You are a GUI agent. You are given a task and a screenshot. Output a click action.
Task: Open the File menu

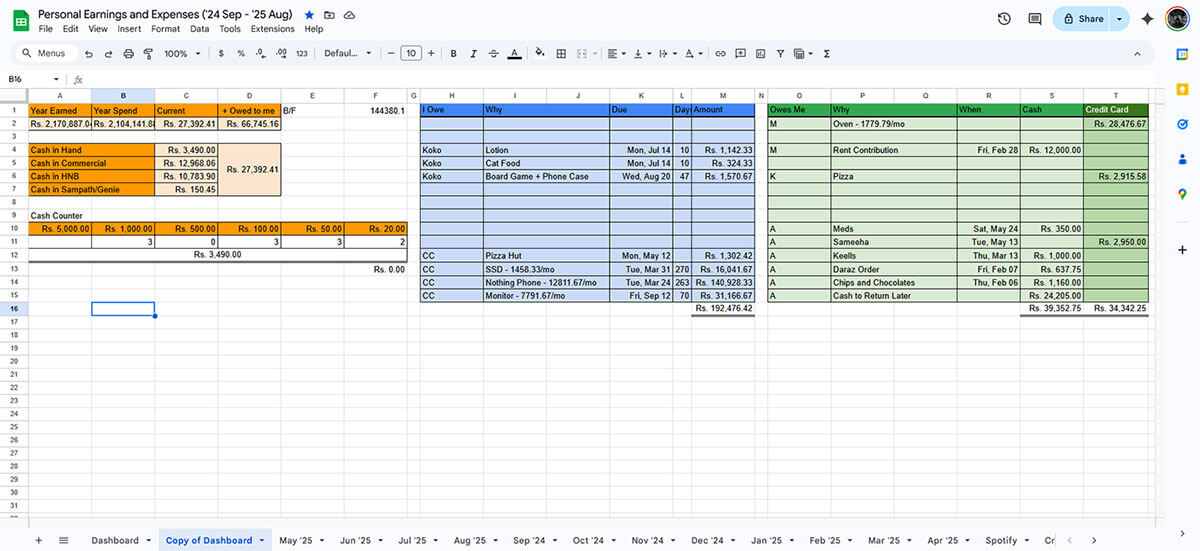pyautogui.click(x=46, y=29)
